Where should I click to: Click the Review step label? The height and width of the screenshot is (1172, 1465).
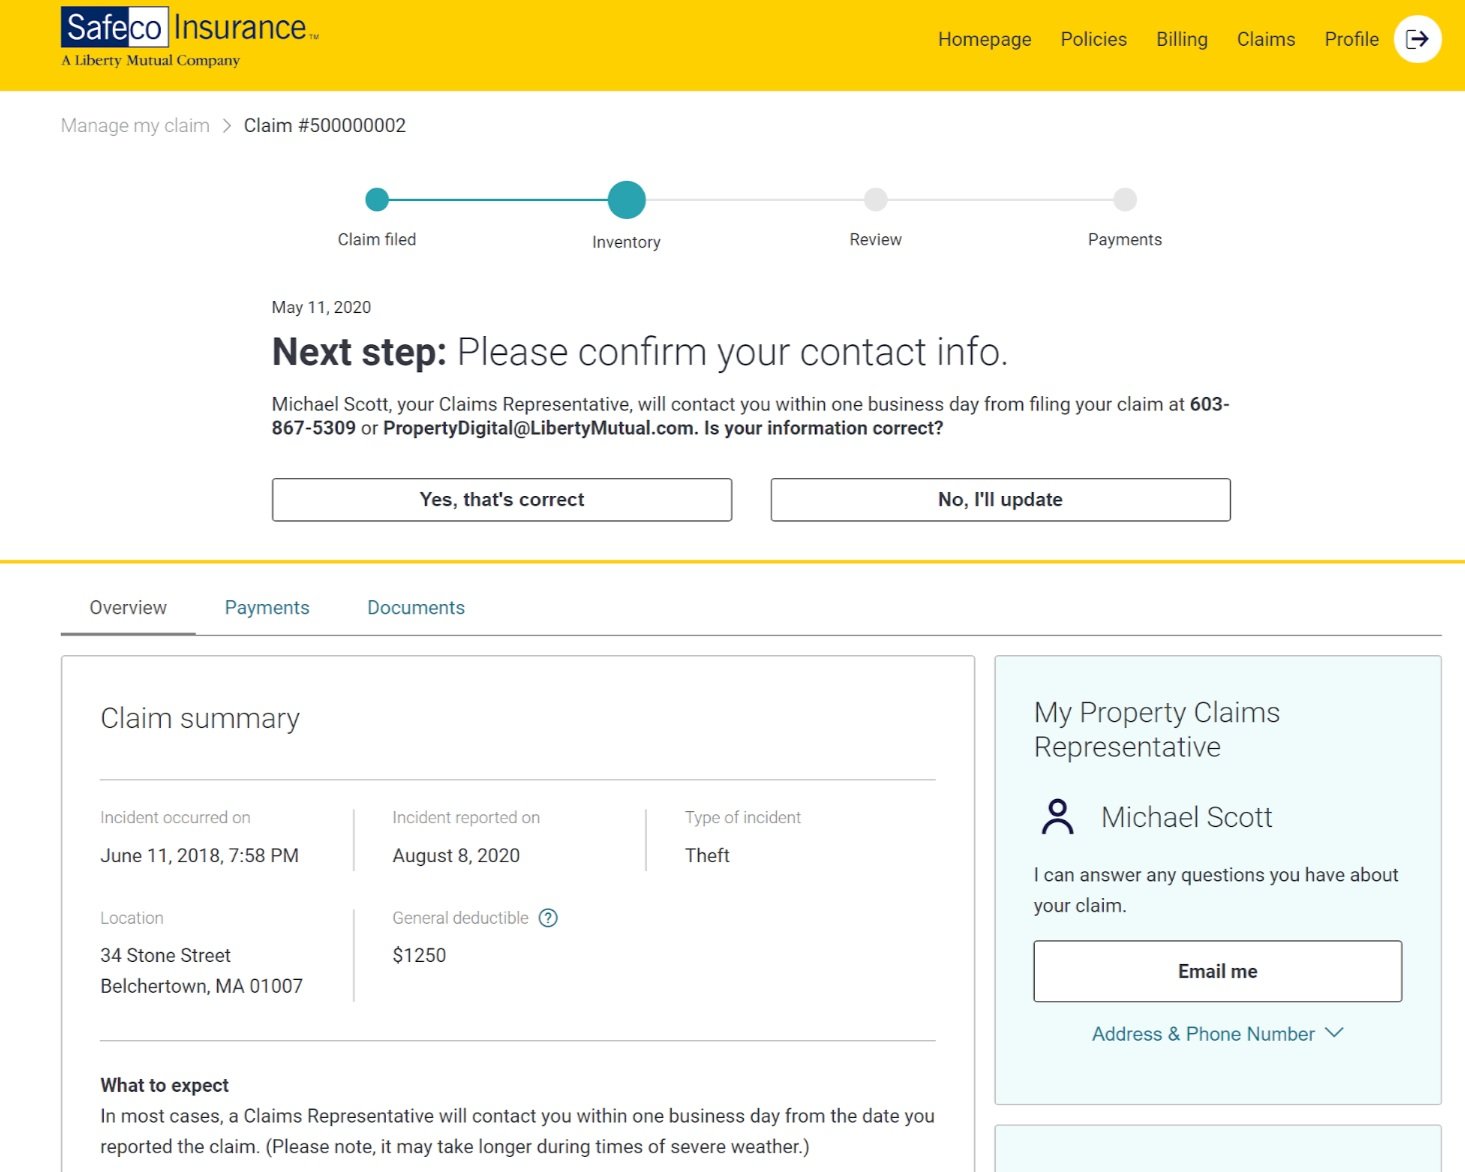click(876, 239)
